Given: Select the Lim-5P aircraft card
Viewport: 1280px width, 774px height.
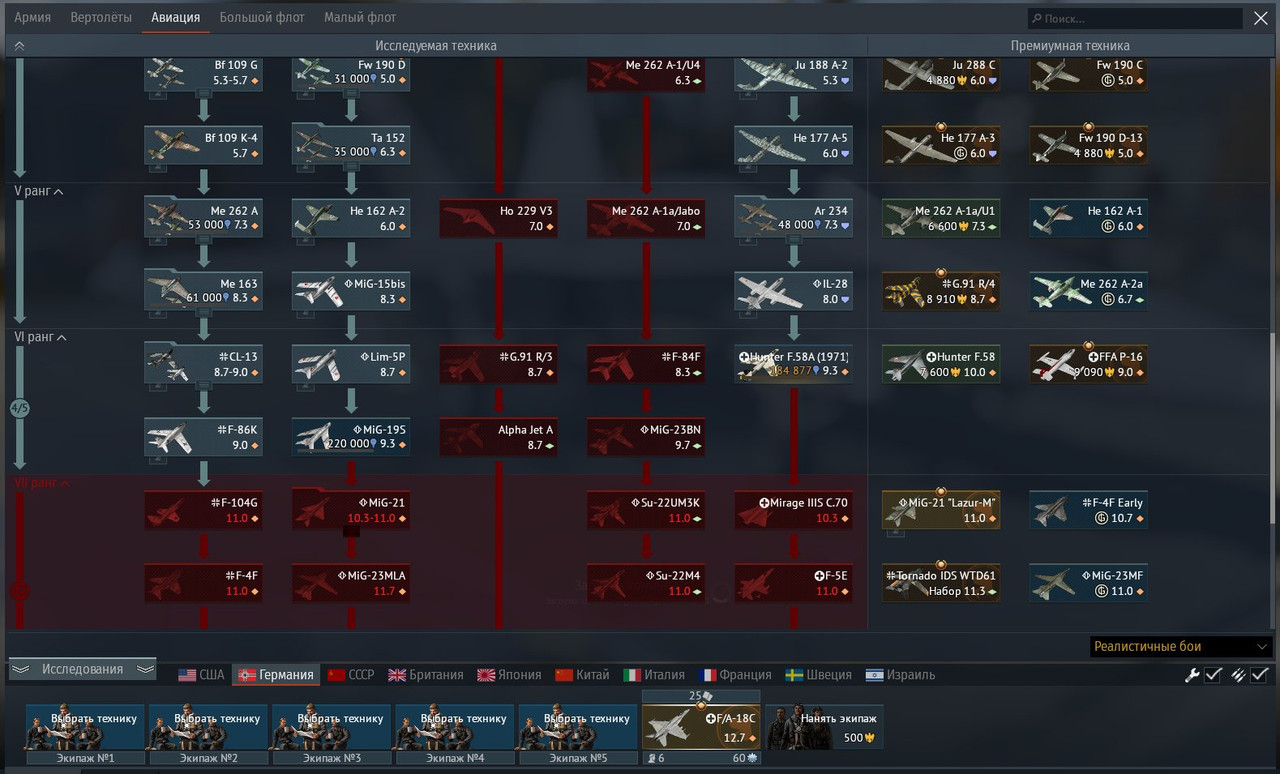Looking at the screenshot, I should 351,364.
